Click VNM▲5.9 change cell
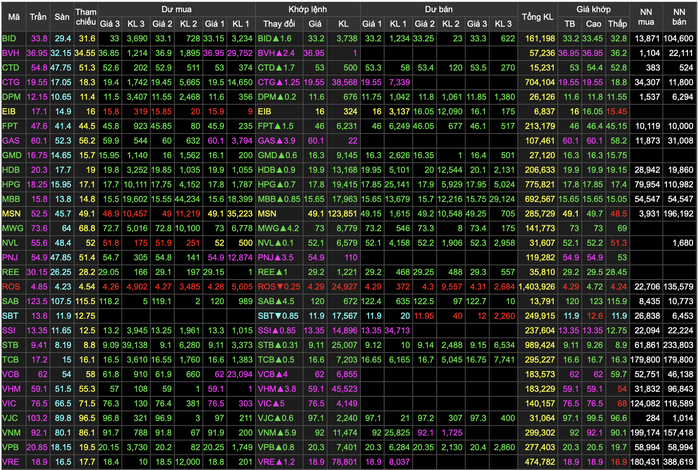The image size is (698, 470). pyautogui.click(x=276, y=433)
